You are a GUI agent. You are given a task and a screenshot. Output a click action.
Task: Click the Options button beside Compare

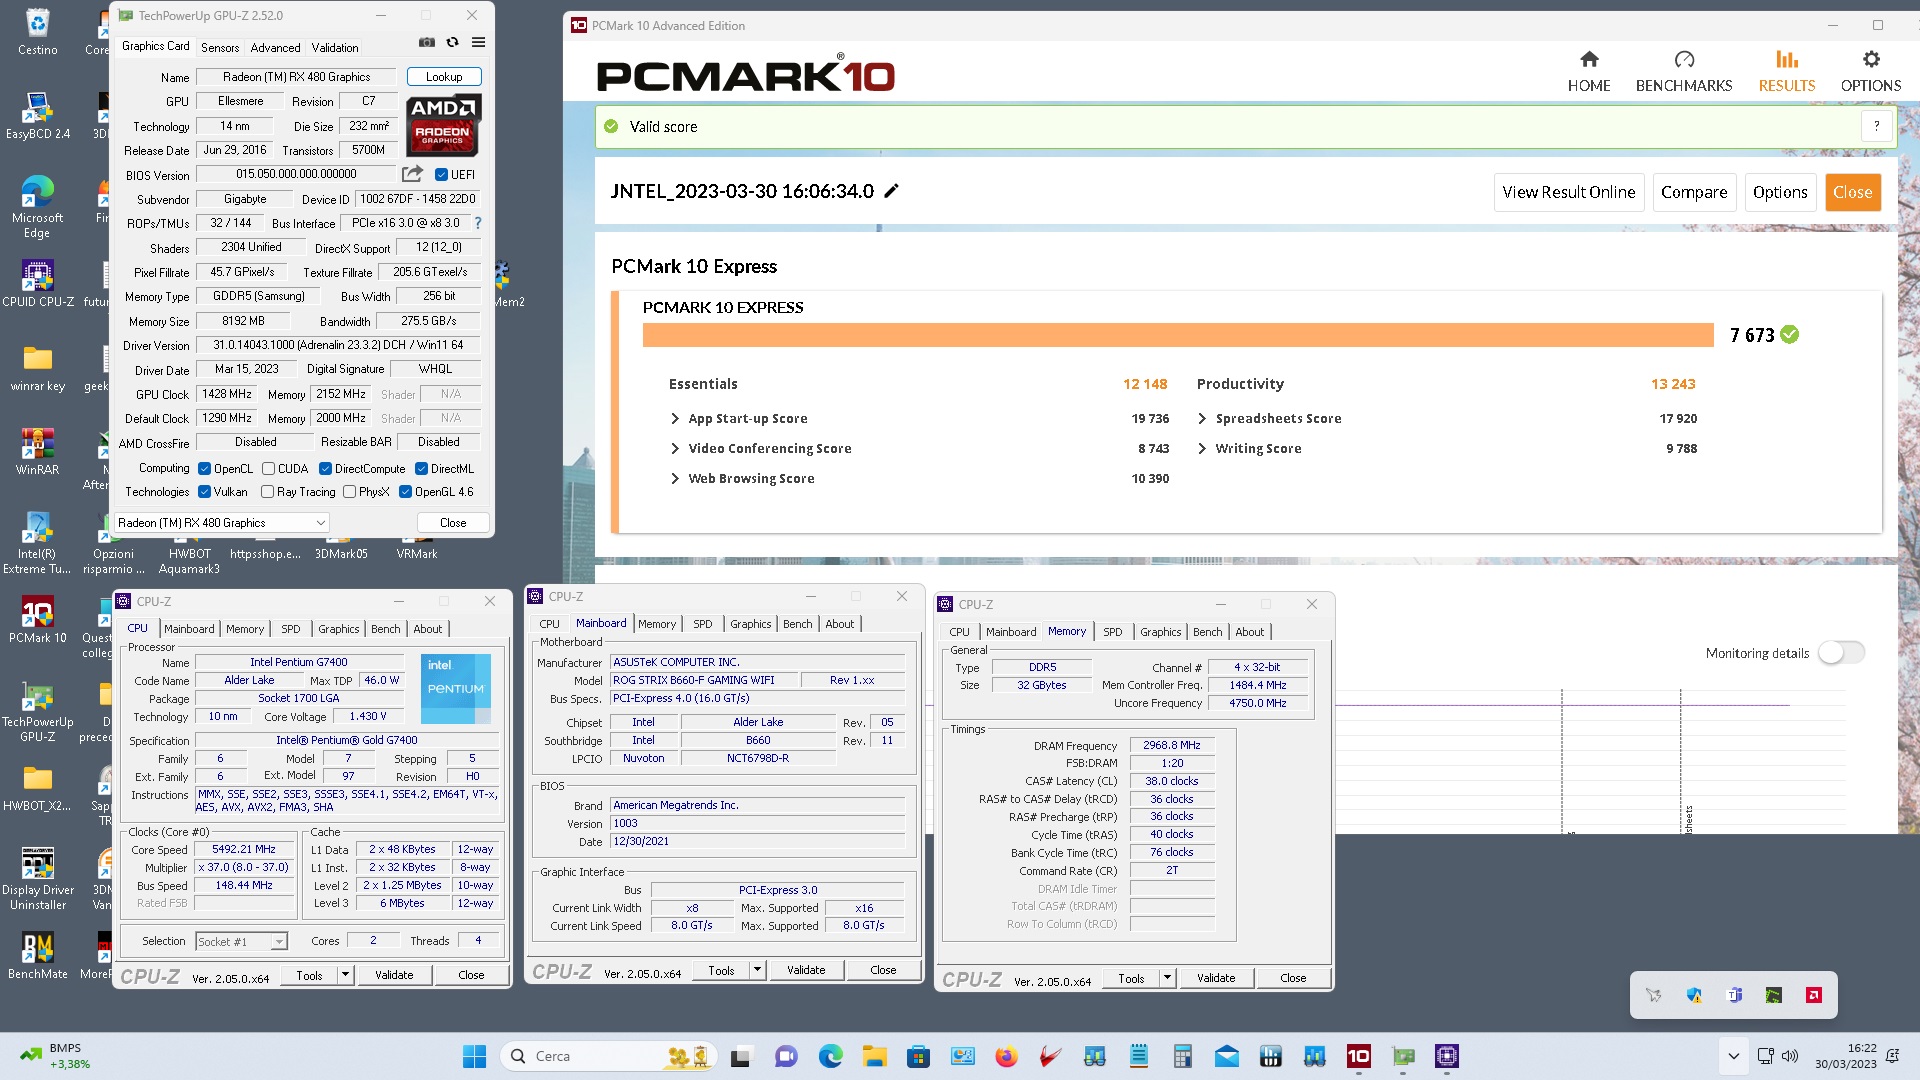tap(1780, 192)
